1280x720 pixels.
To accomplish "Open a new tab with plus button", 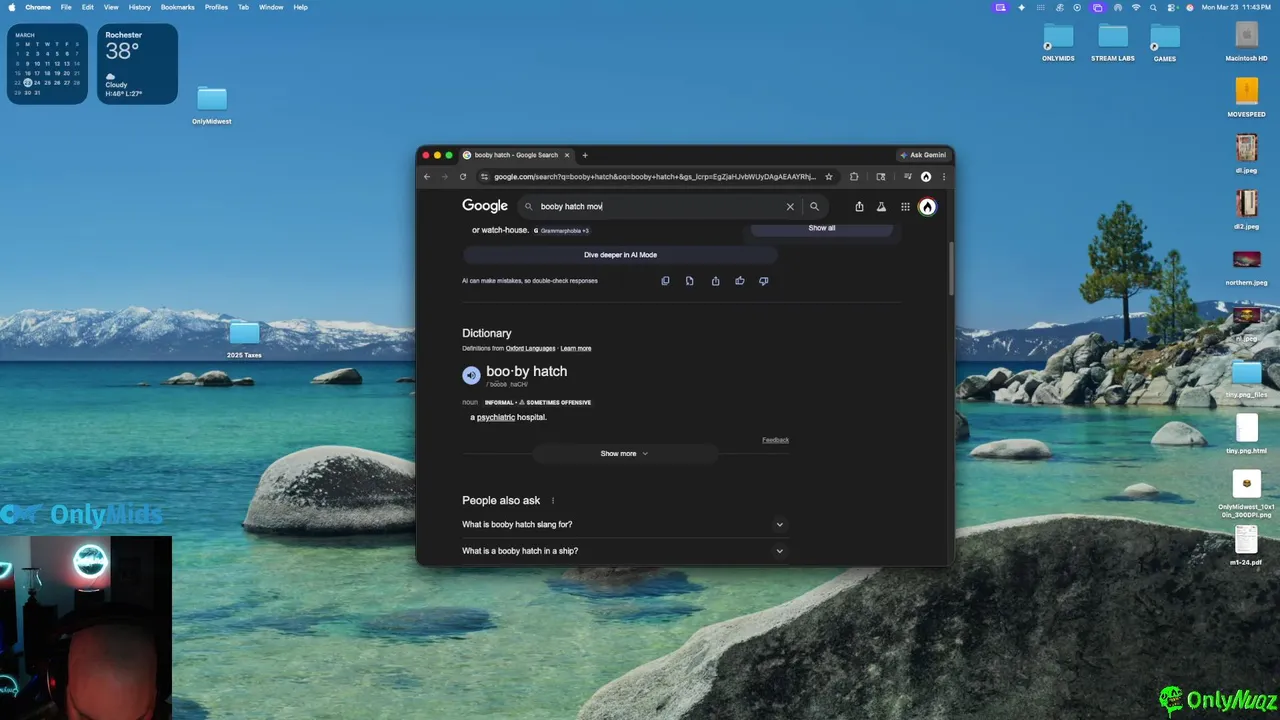I will pos(585,155).
